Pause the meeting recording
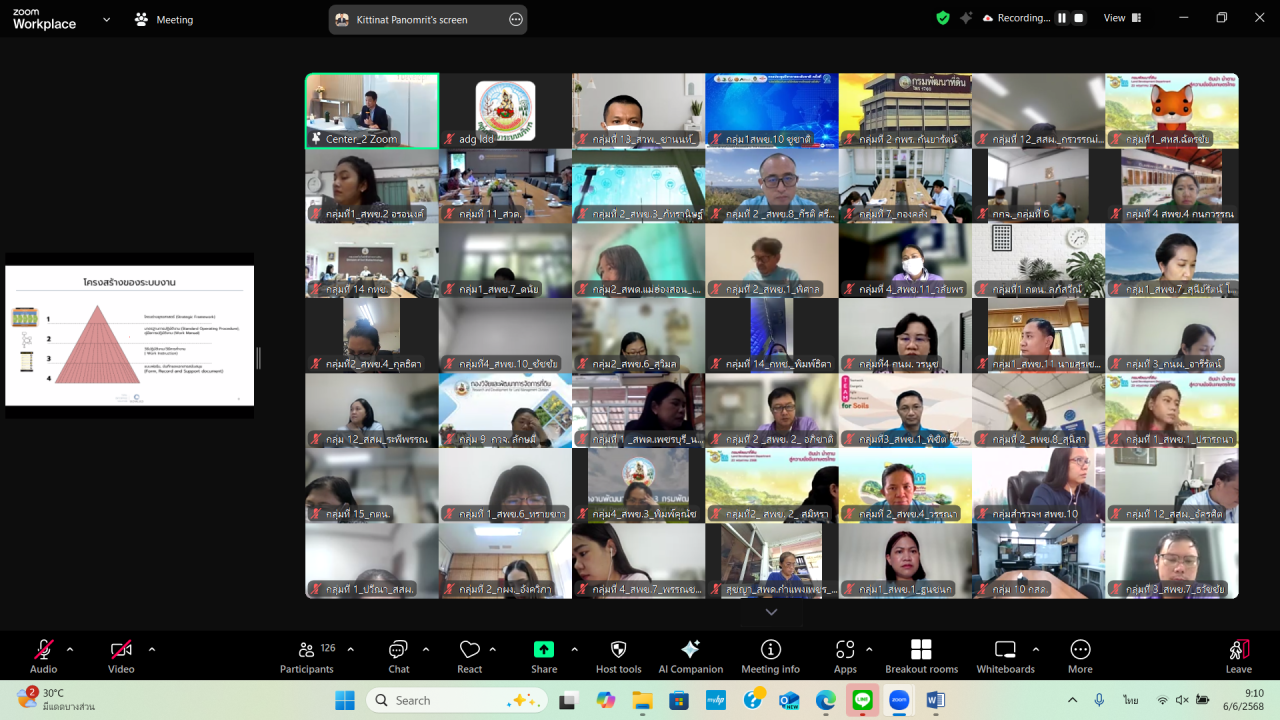Image resolution: width=1280 pixels, height=720 pixels. click(x=1062, y=18)
